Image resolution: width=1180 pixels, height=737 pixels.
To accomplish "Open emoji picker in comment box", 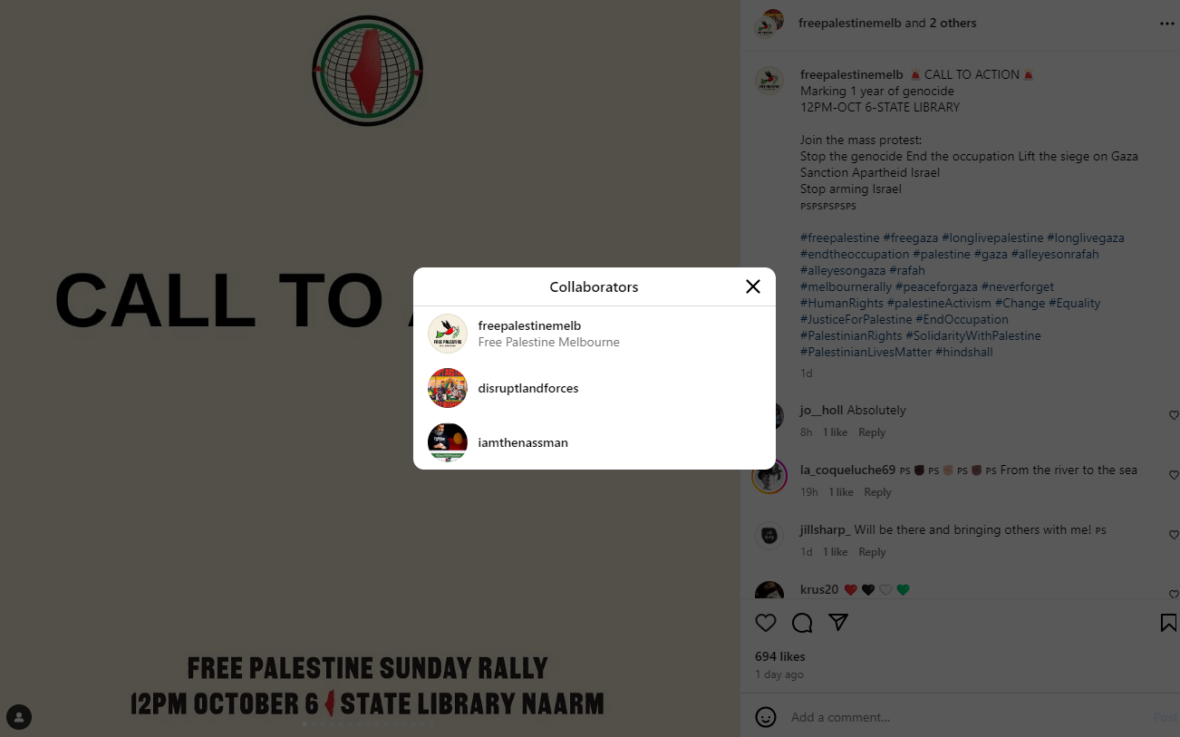I will [765, 717].
